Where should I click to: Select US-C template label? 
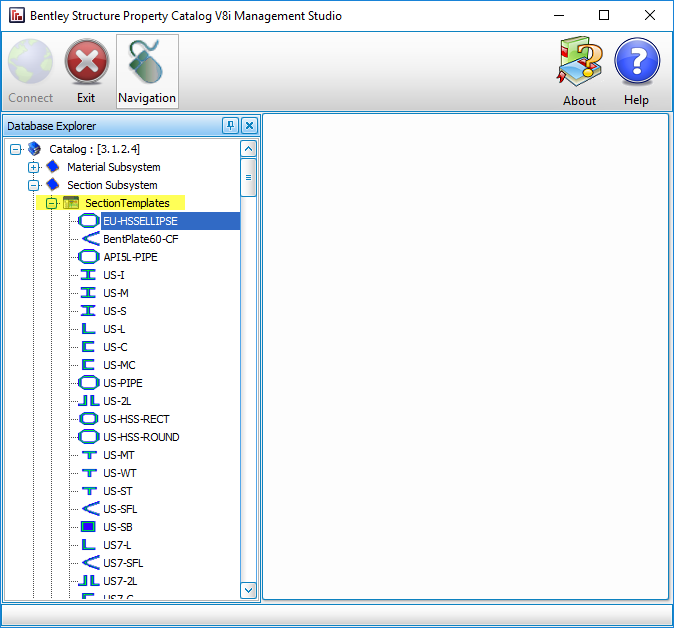click(x=115, y=347)
